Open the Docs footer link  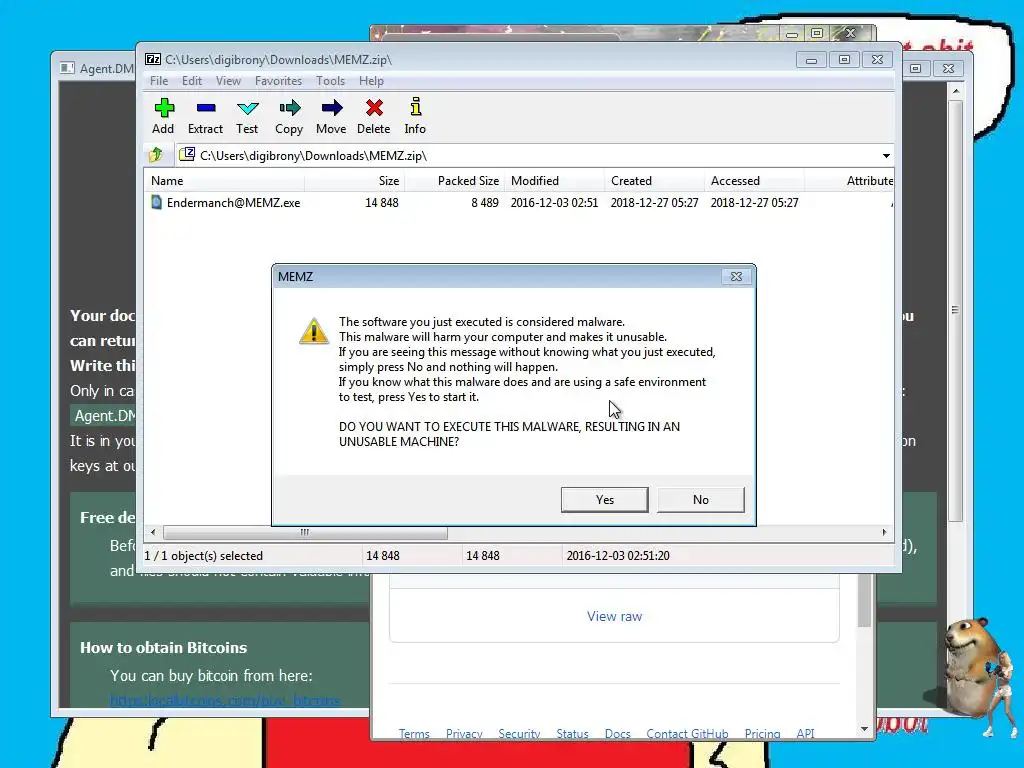pos(618,733)
